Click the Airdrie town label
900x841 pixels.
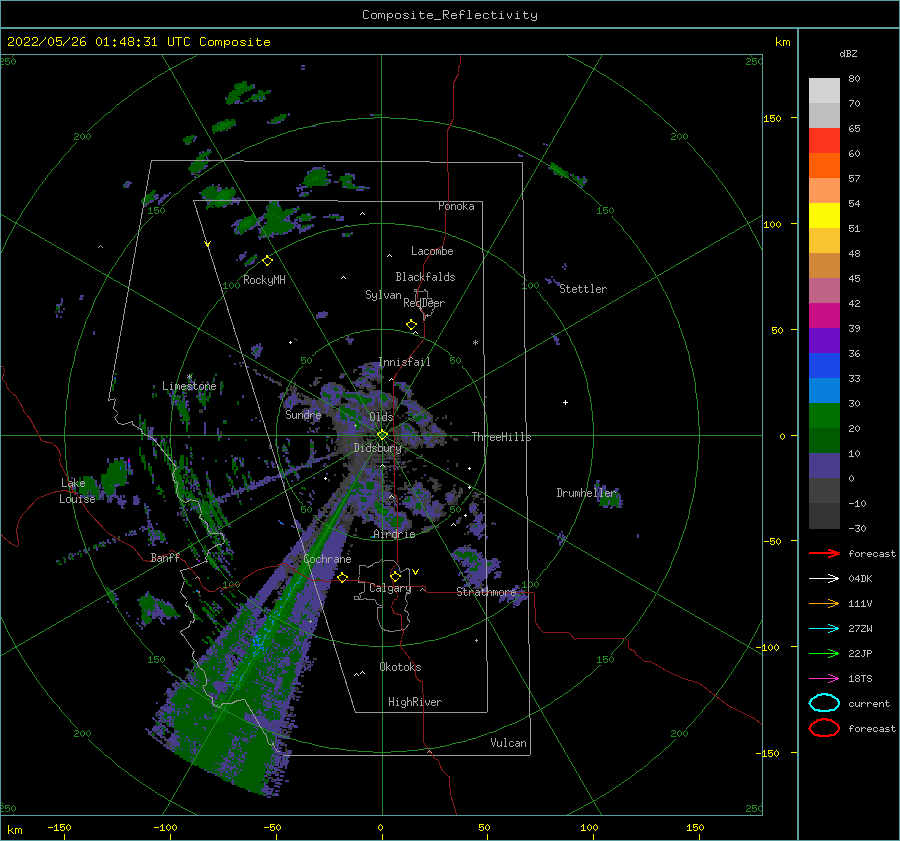(394, 534)
